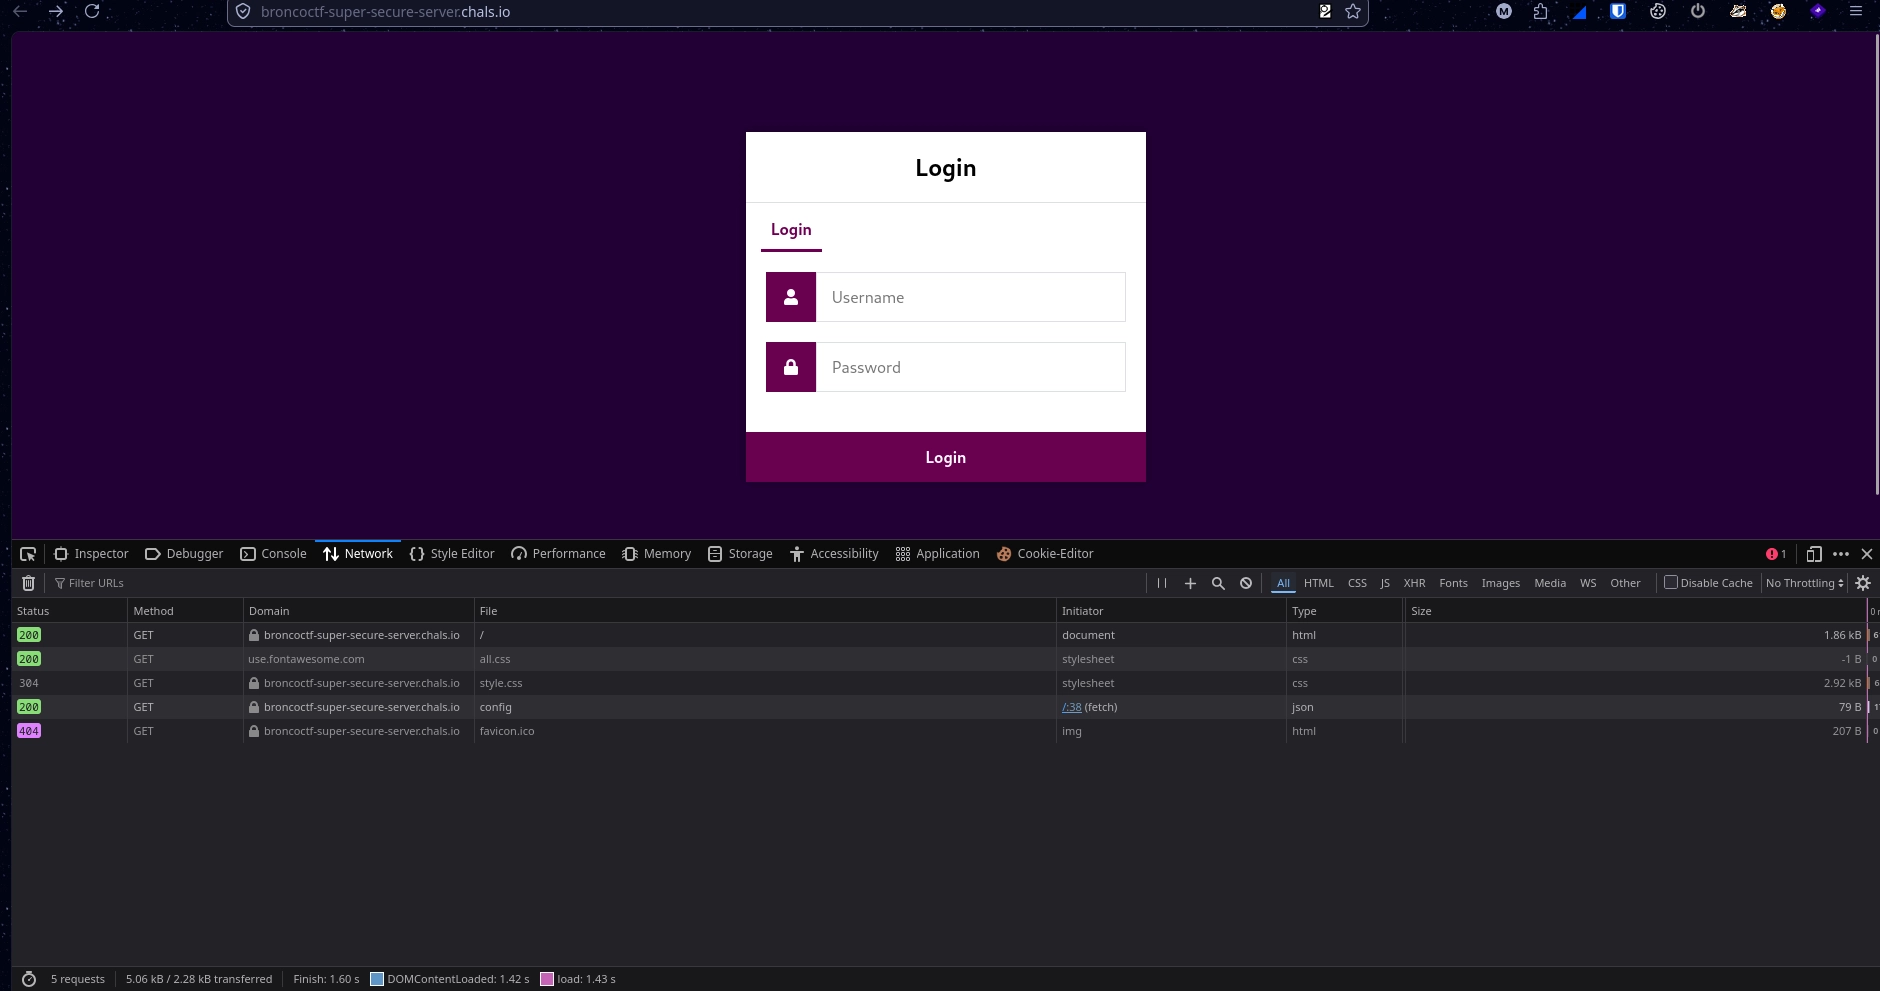Clear network log with trash icon
This screenshot has height=991, width=1880.
[x=28, y=583]
